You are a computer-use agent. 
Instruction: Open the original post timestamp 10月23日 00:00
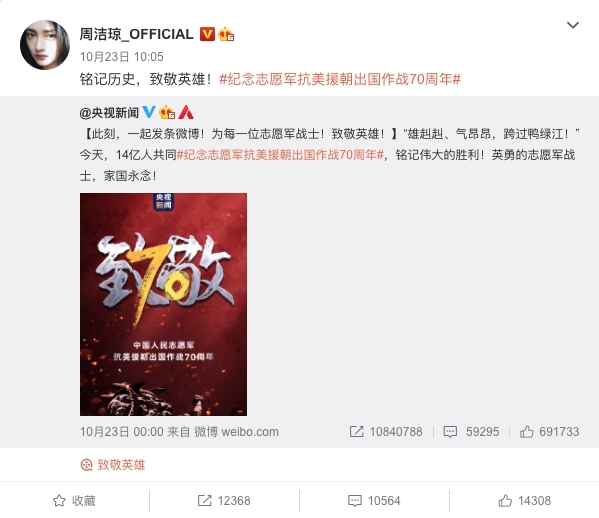[121, 432]
